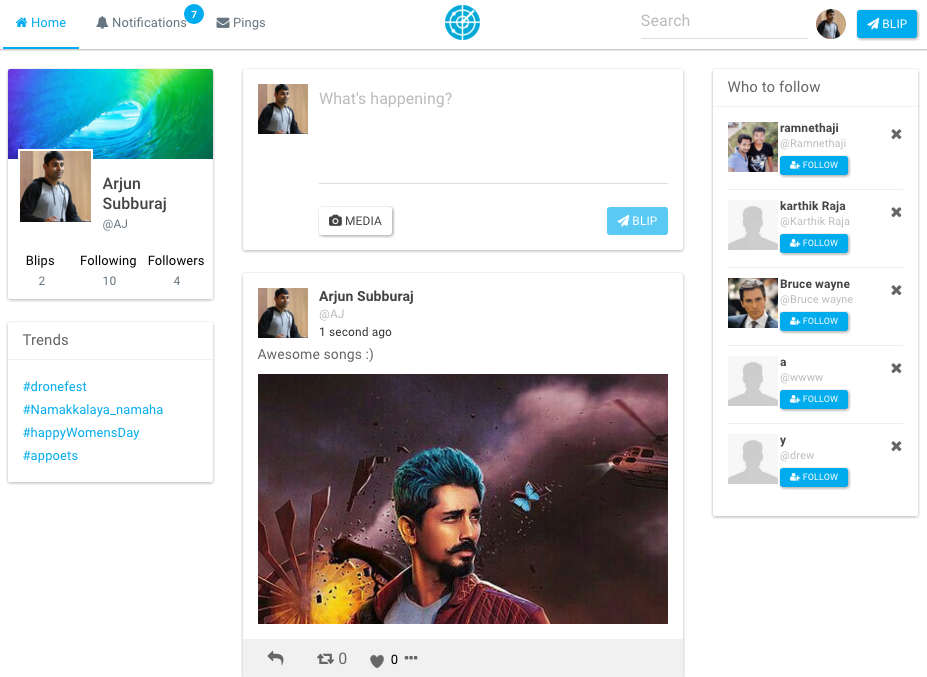This screenshot has height=677, width=927.
Task: Click the What's happening text box
Action: [493, 134]
